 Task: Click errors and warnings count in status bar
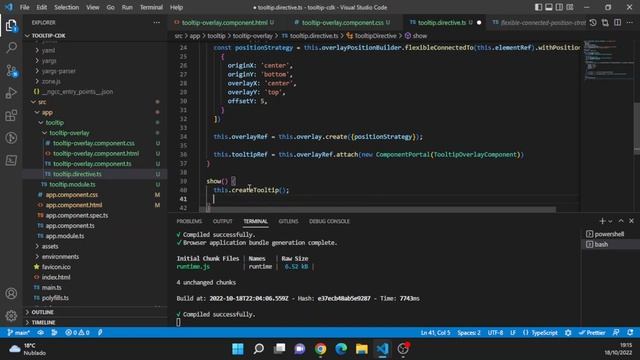tap(77, 333)
